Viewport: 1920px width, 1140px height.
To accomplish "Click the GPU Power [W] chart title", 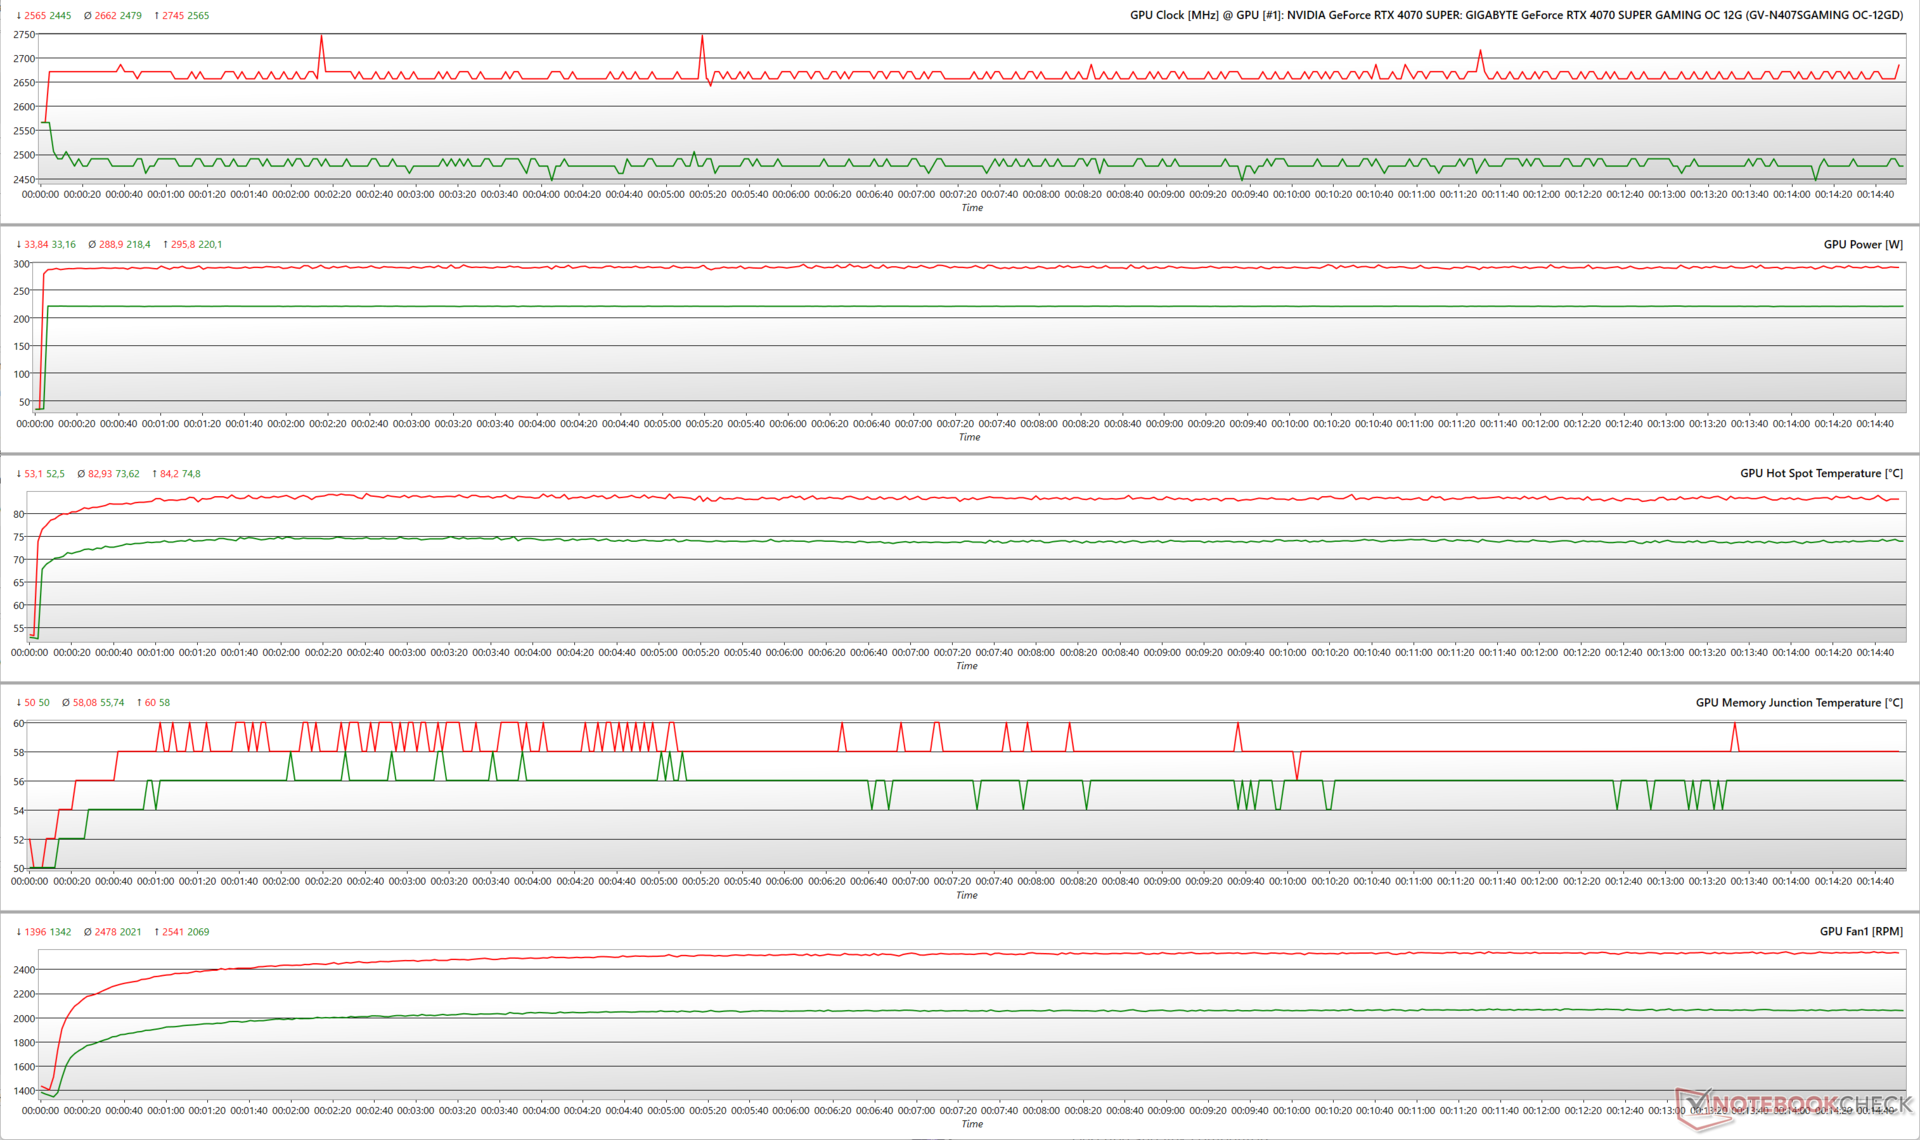I will click(x=1862, y=245).
